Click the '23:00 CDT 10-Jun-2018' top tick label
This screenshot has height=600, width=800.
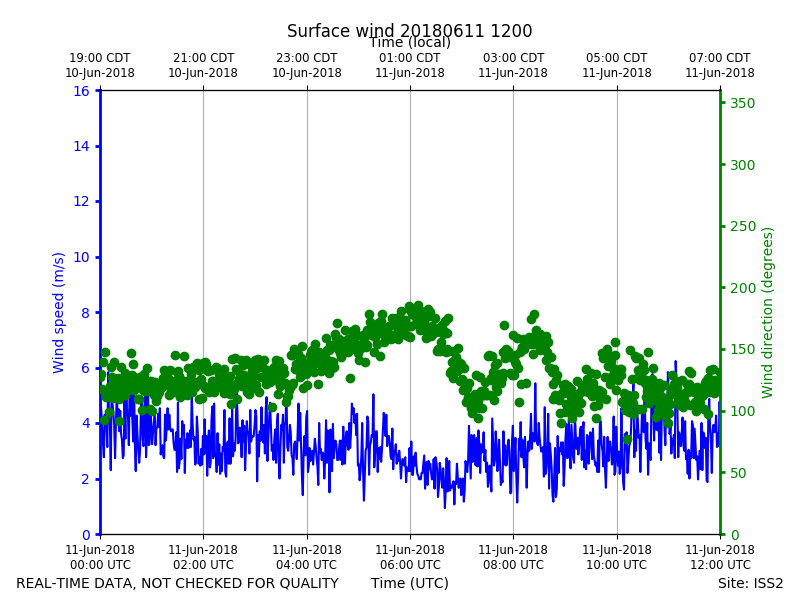point(307,65)
